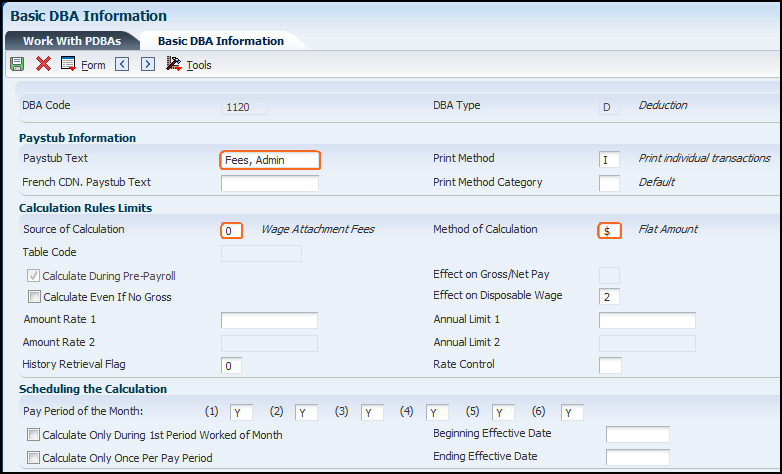Image resolution: width=782 pixels, height=474 pixels.
Task: Click pay period (2) field
Action: click(x=306, y=413)
